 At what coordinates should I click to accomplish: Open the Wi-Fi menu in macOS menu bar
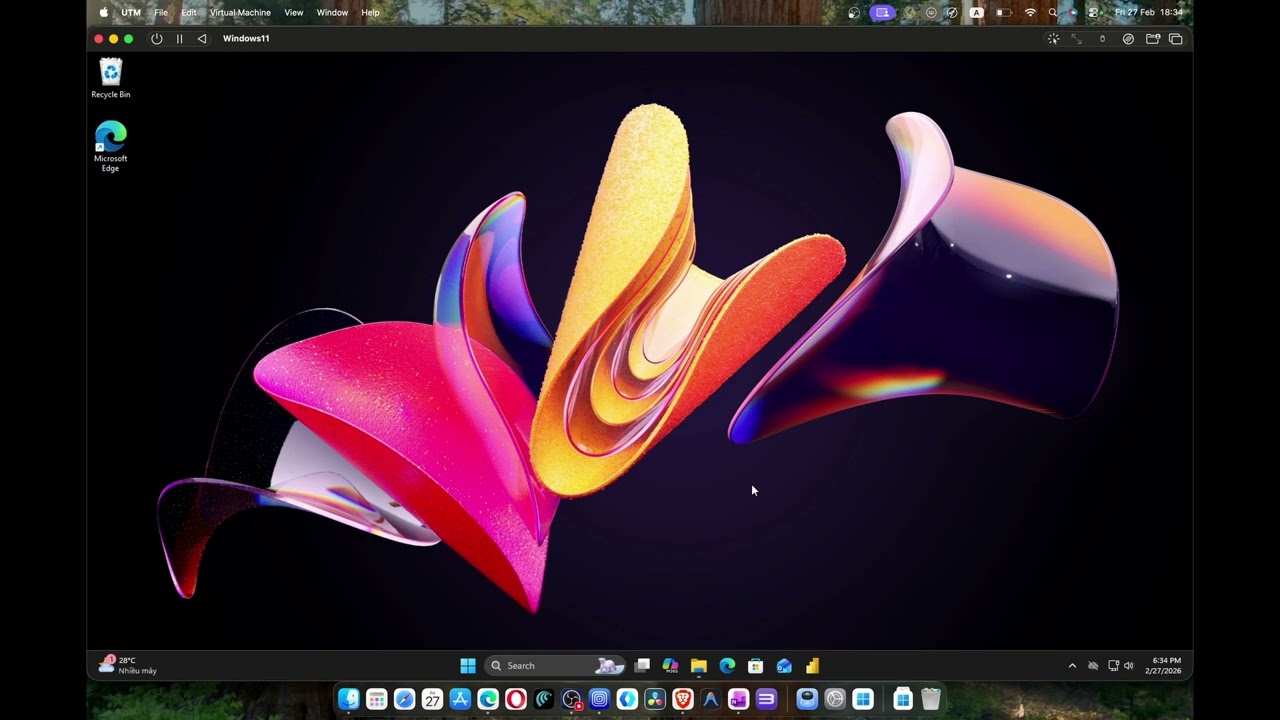(x=1030, y=13)
